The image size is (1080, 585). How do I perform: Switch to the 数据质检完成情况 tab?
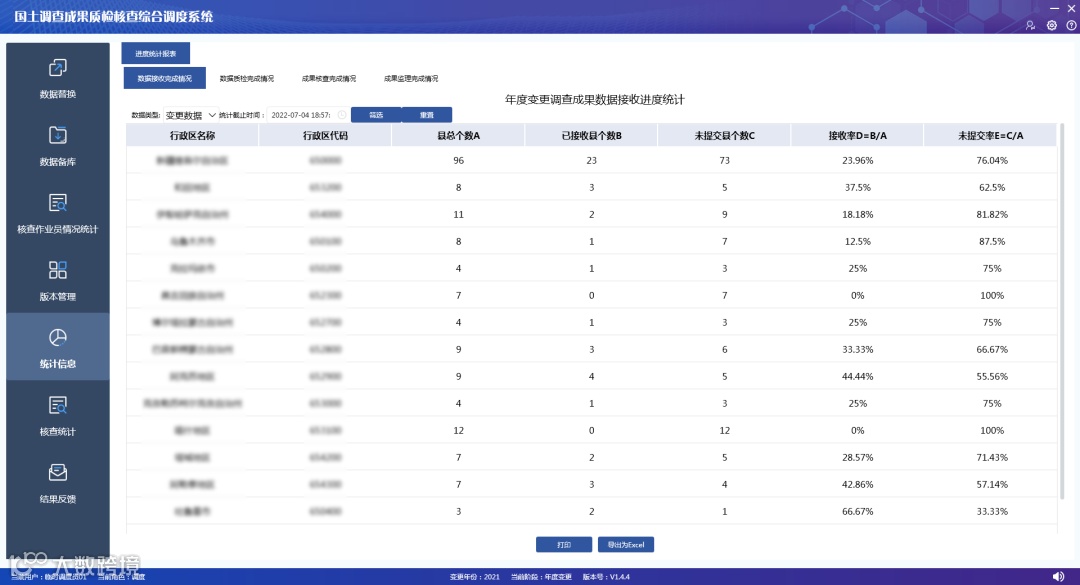pos(247,79)
